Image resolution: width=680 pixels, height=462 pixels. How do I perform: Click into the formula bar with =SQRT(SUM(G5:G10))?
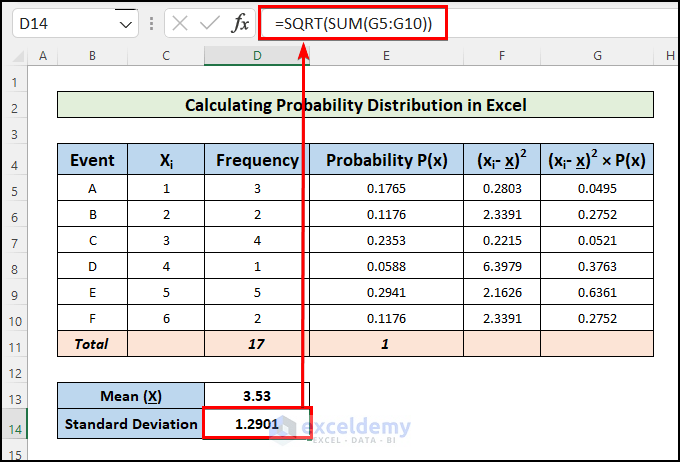(x=353, y=23)
